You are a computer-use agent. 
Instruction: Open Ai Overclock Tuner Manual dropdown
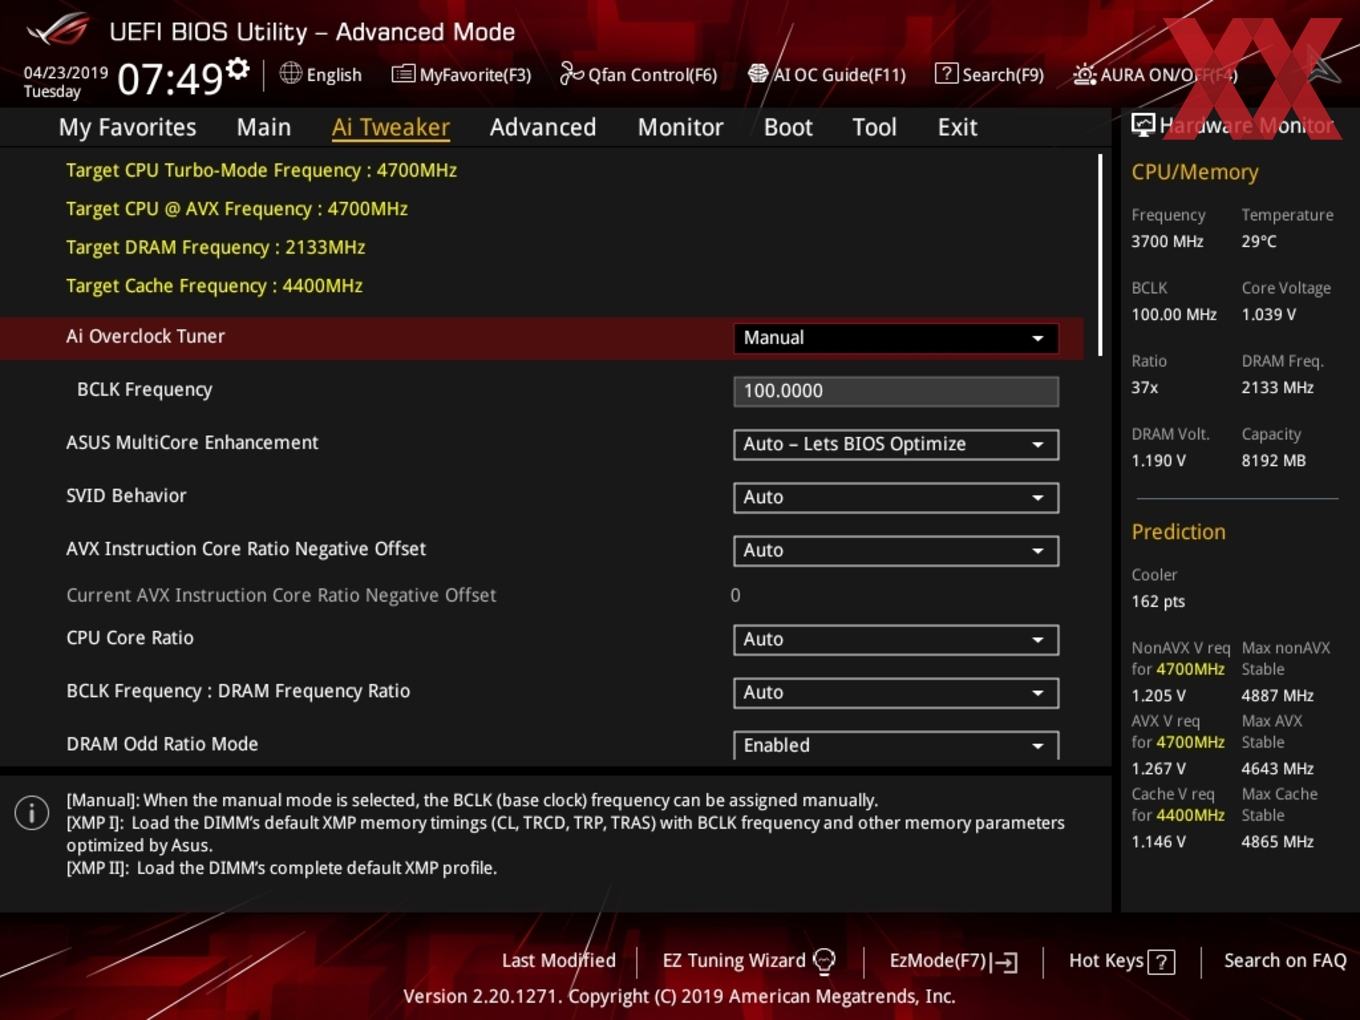(896, 338)
